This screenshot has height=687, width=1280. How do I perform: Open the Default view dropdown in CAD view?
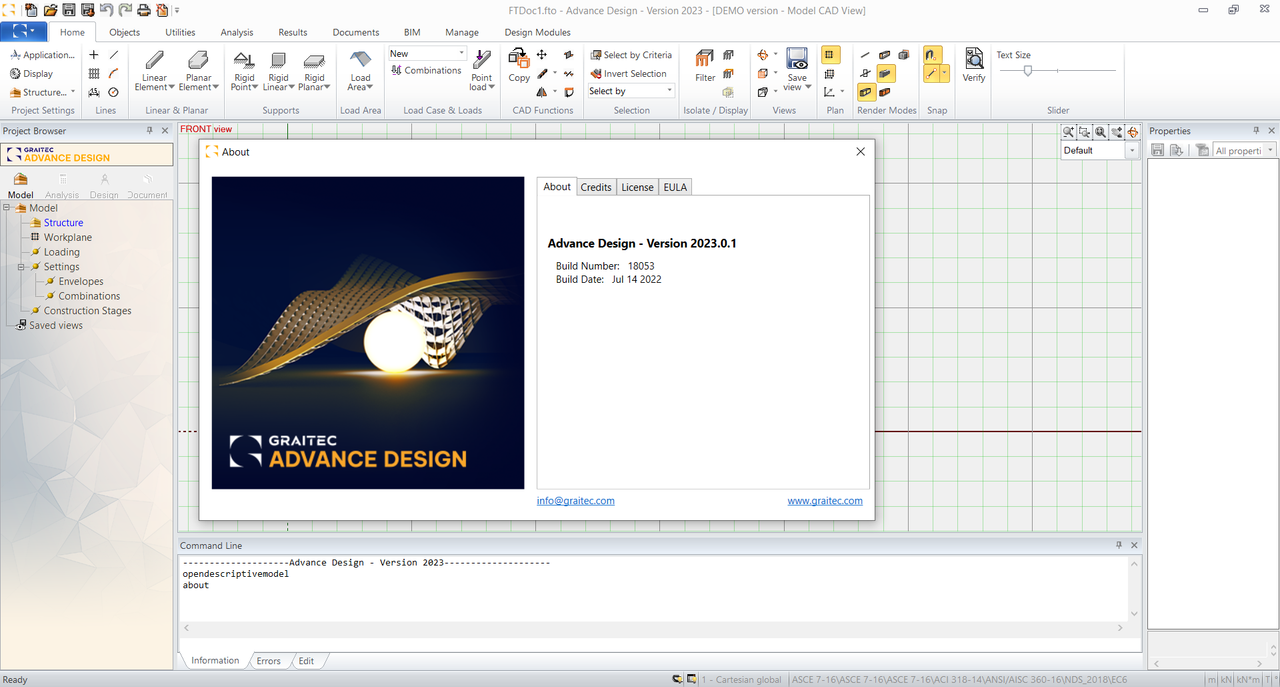coord(1132,151)
